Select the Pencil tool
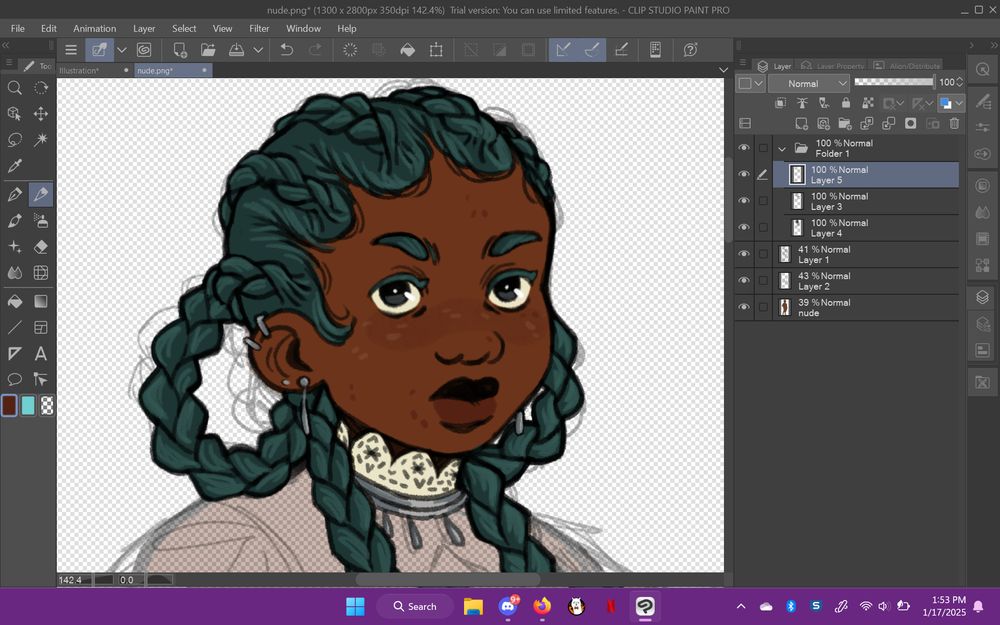Screen dimensions: 1000x625 pyautogui.click(x=41, y=195)
